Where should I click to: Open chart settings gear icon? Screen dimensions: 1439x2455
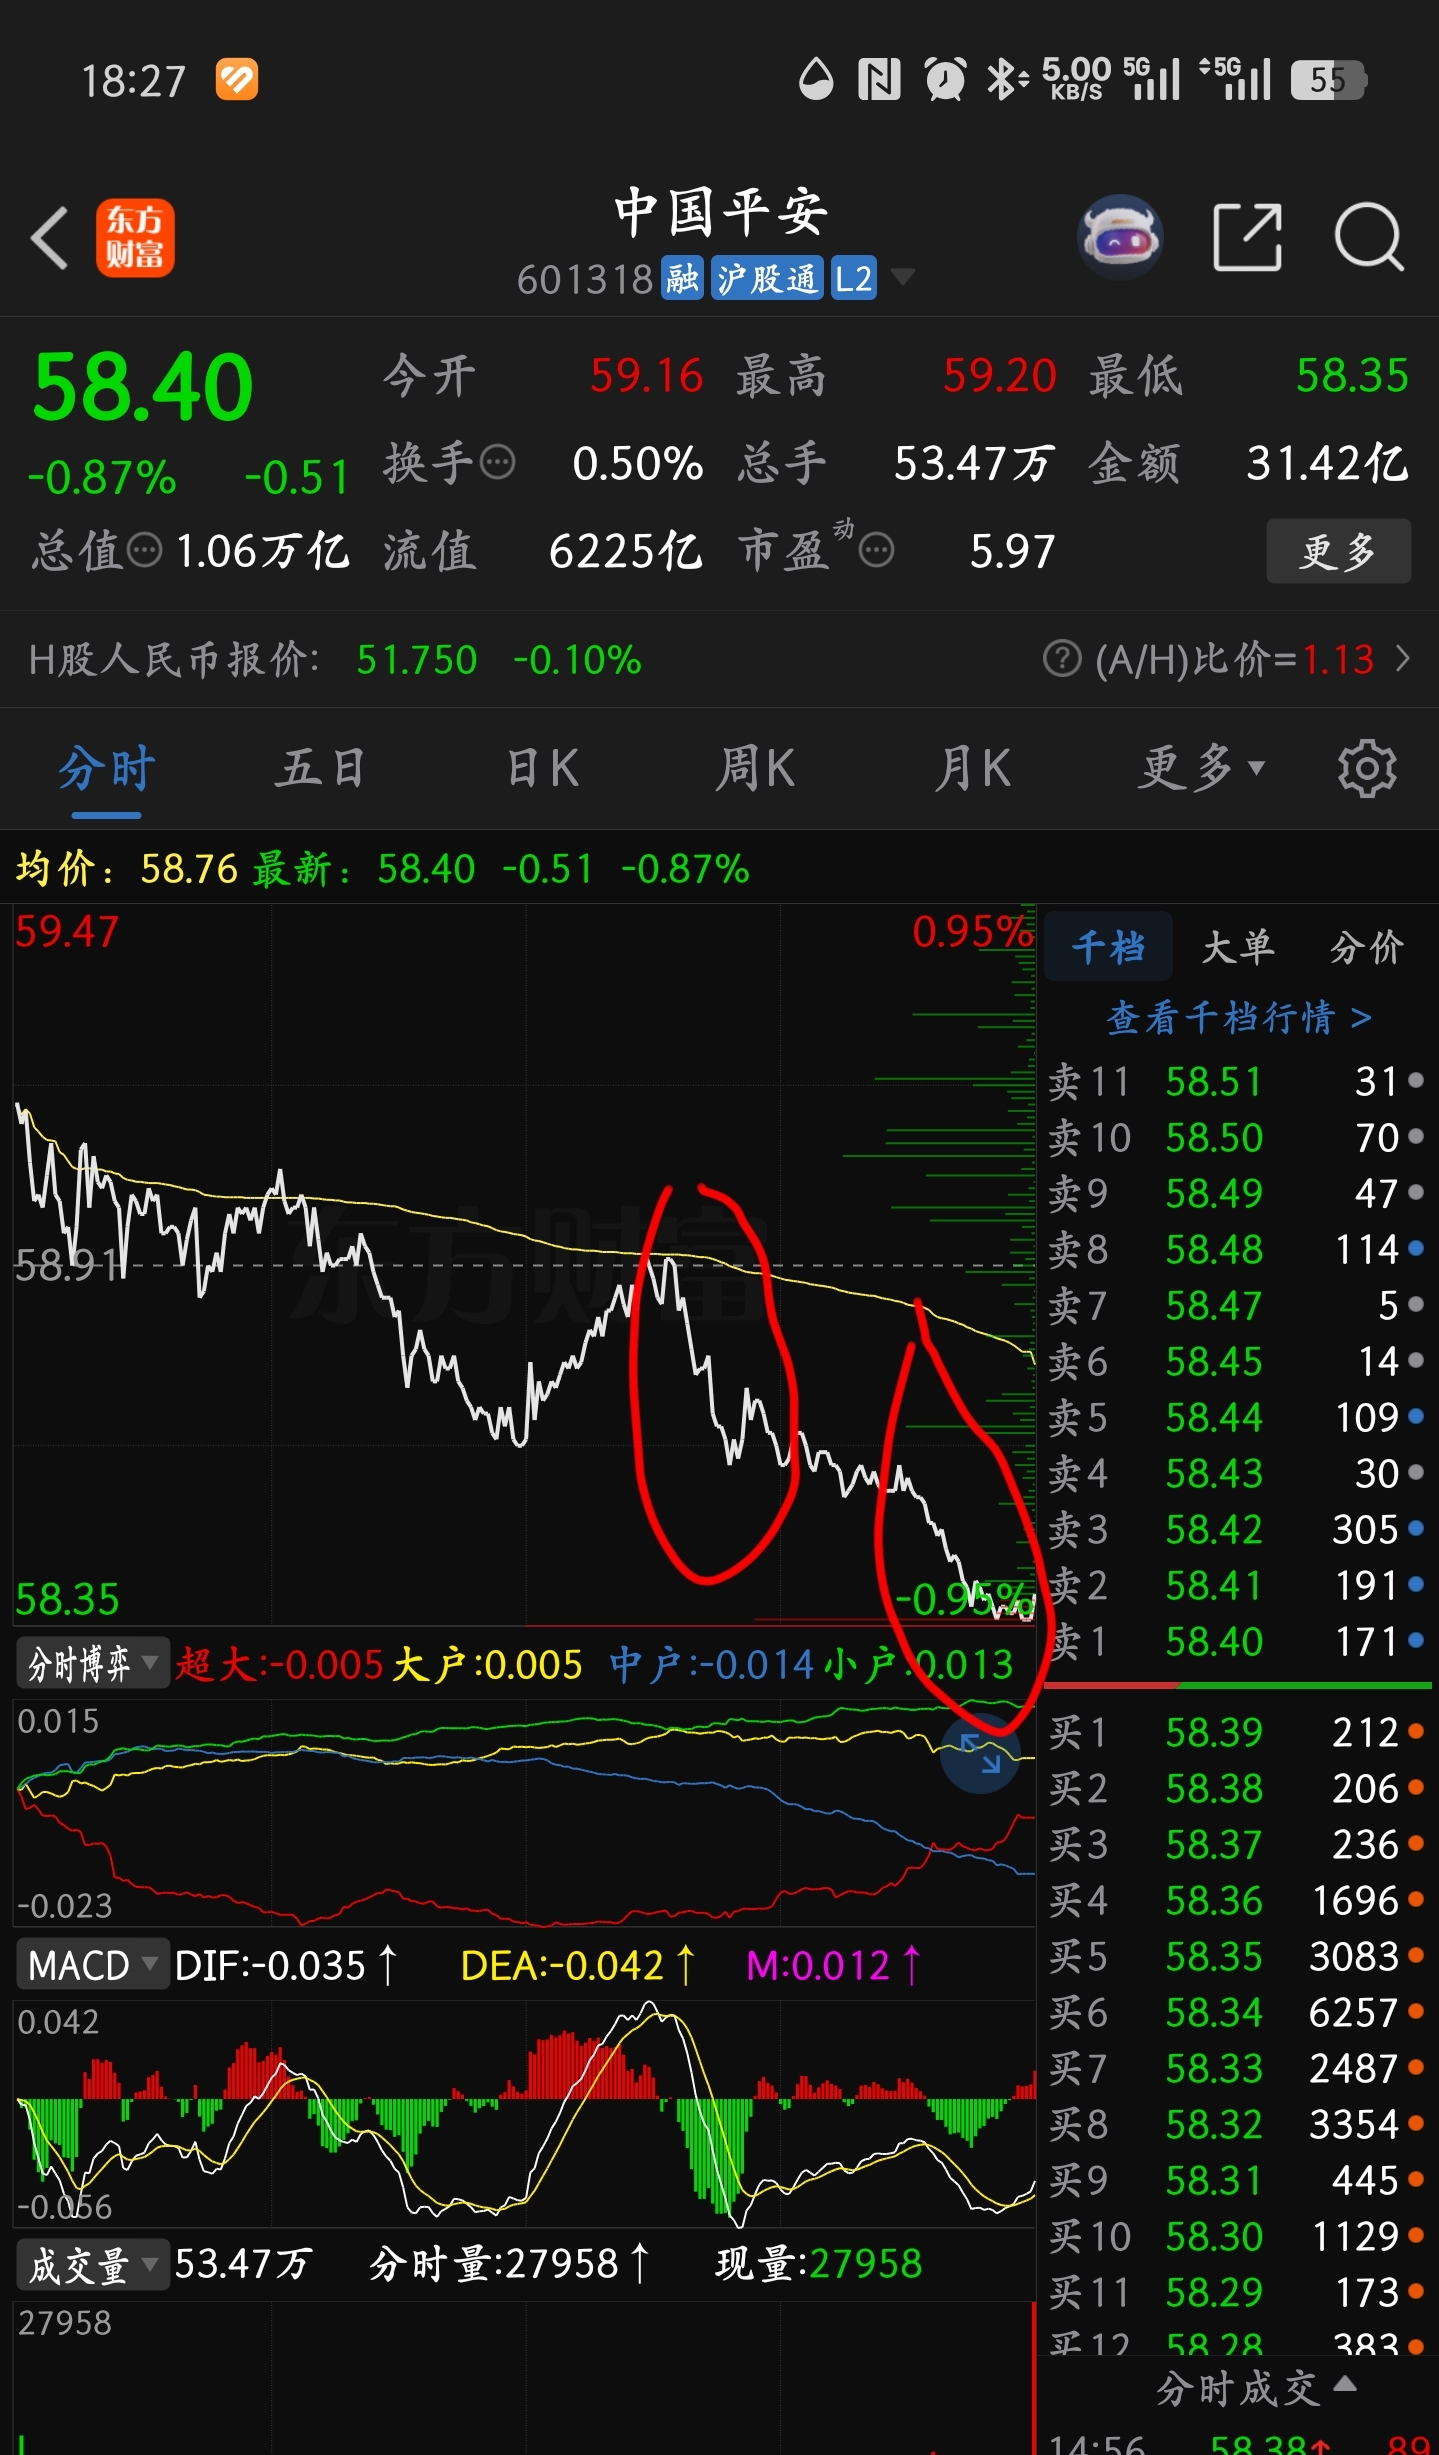pyautogui.click(x=1367, y=768)
